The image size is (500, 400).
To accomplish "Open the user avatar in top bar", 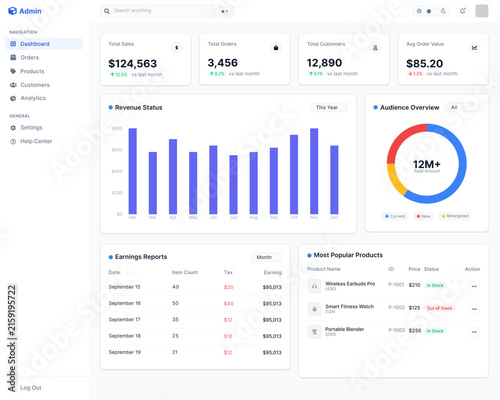I will click(482, 11).
